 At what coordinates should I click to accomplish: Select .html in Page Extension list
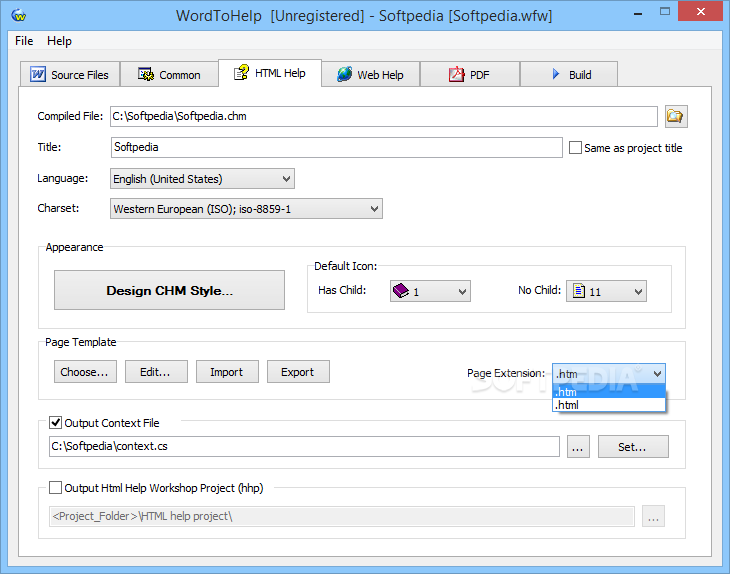pos(608,405)
